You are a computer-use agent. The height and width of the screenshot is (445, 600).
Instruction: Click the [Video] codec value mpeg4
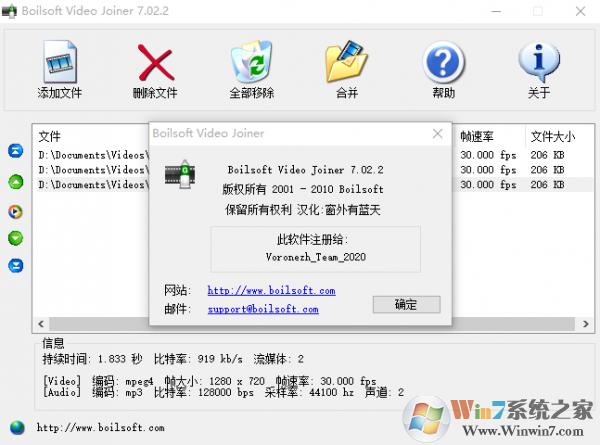coord(139,381)
